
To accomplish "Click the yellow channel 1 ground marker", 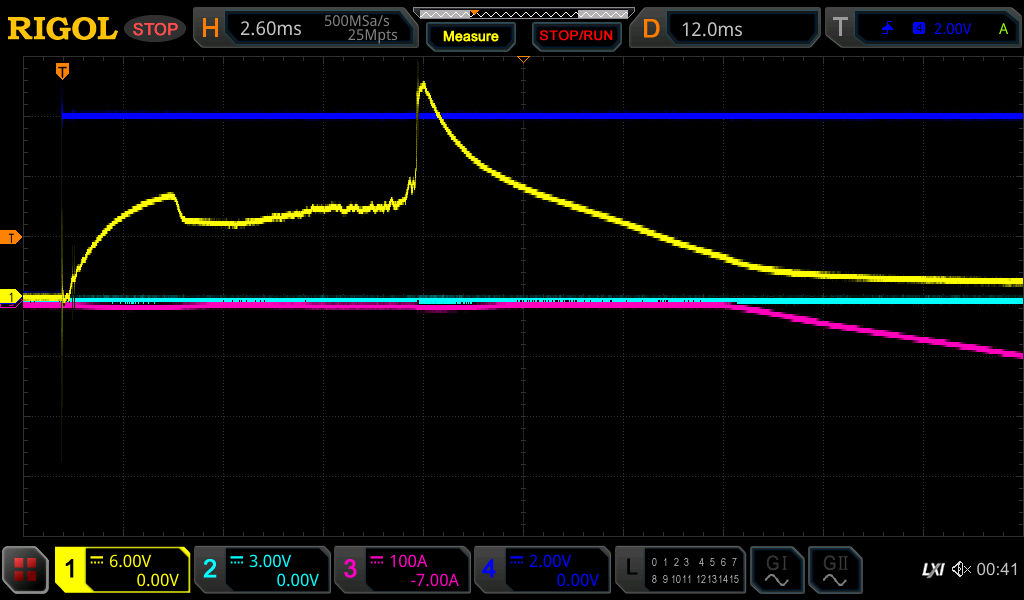I will point(11,297).
